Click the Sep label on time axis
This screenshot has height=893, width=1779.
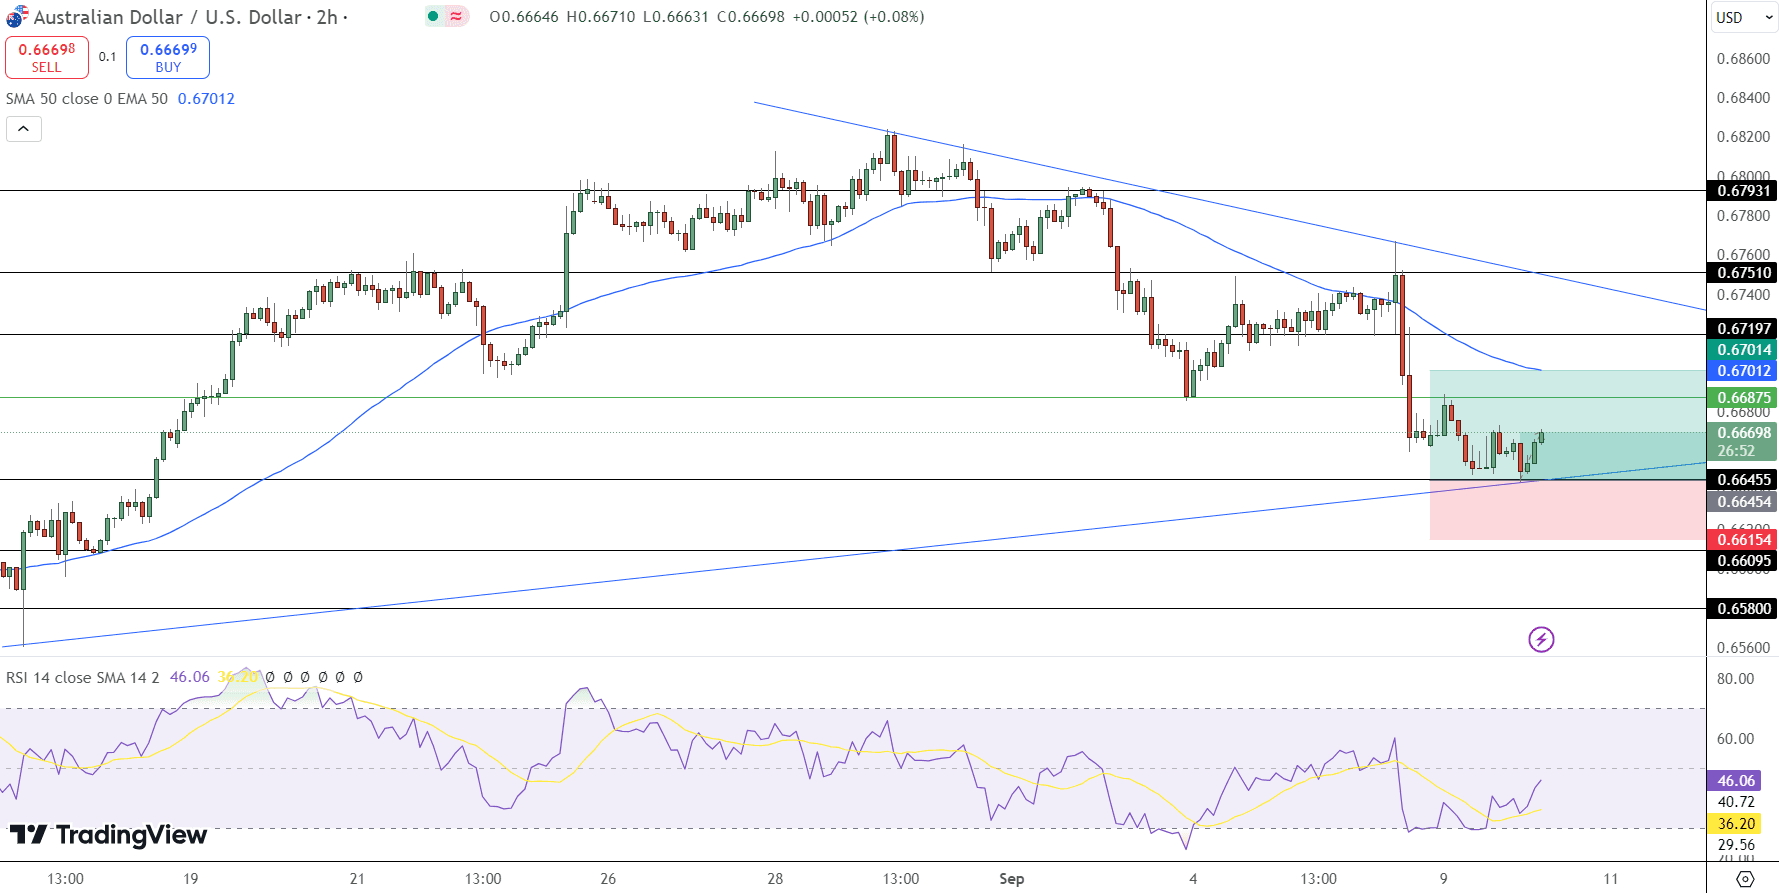click(1012, 879)
